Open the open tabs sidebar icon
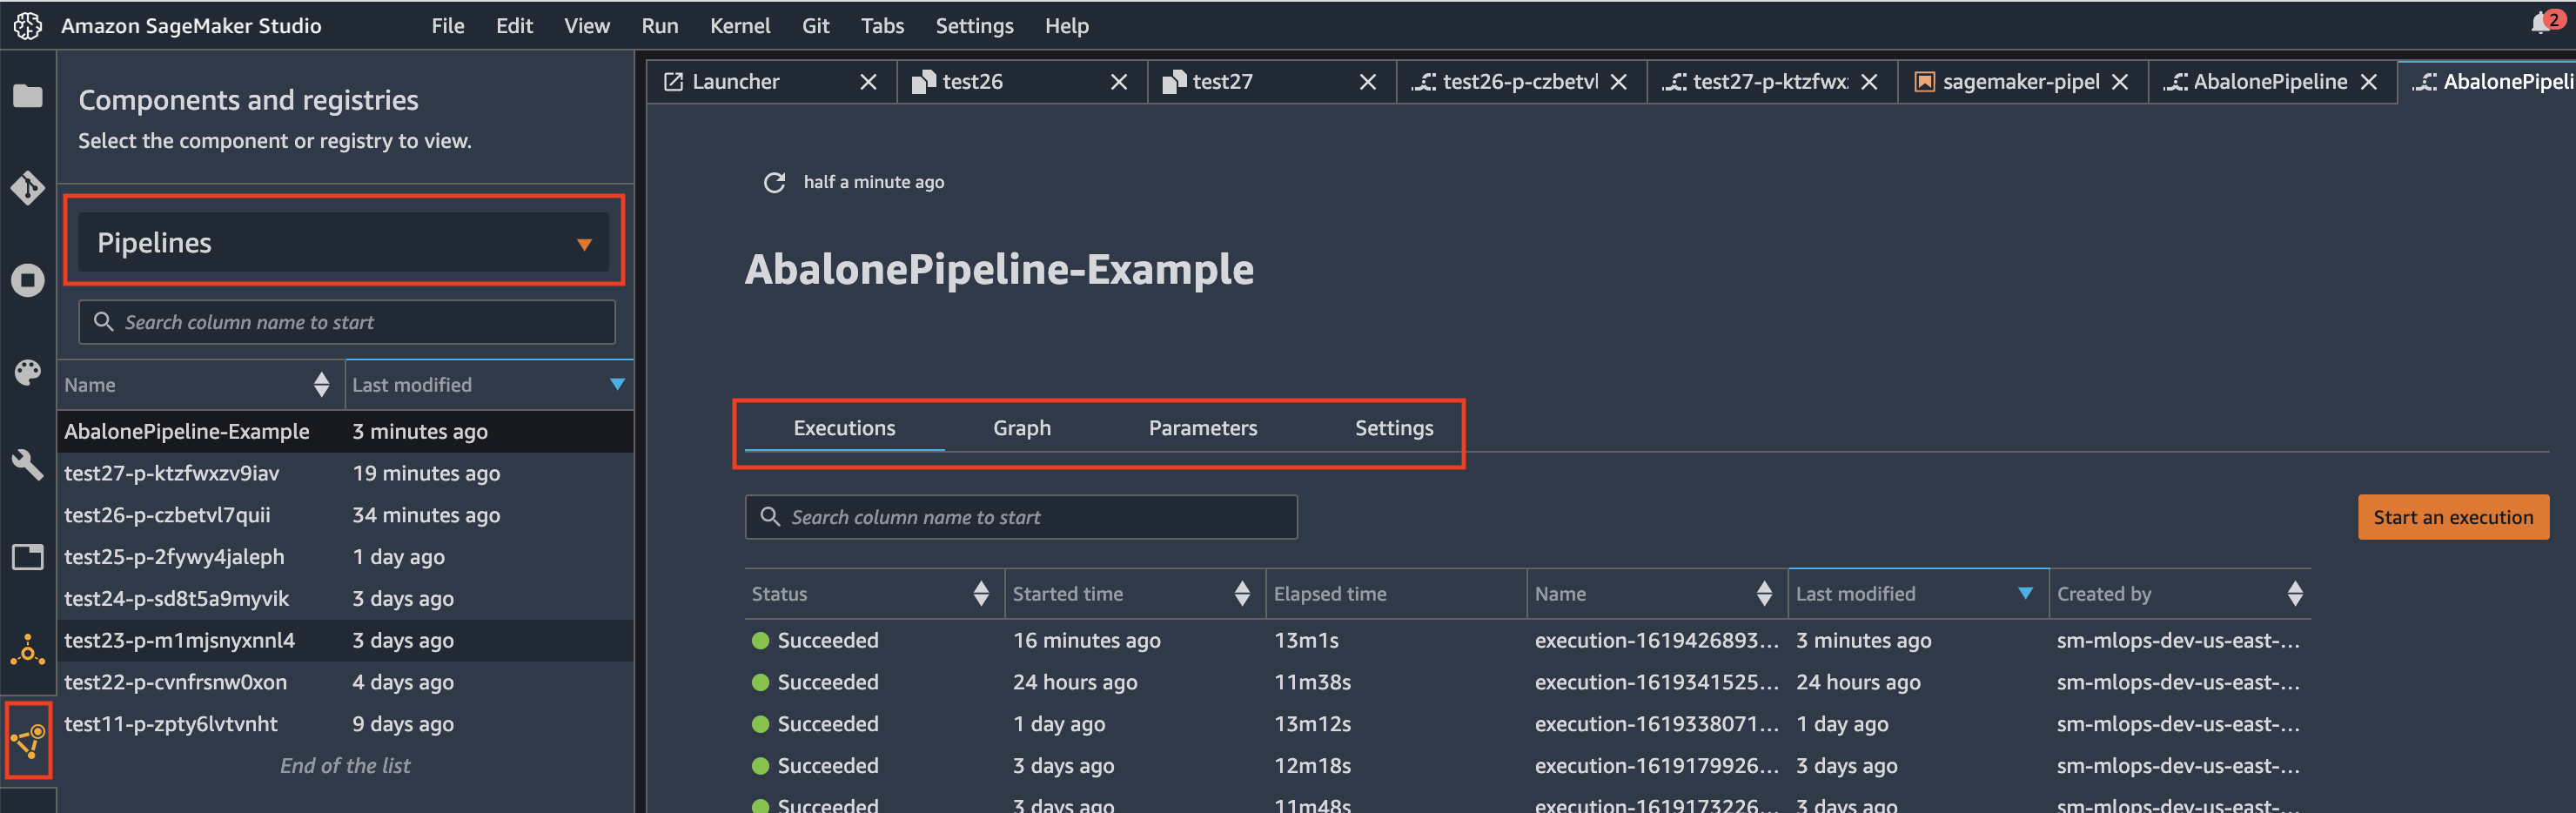The image size is (2576, 813). [28, 556]
